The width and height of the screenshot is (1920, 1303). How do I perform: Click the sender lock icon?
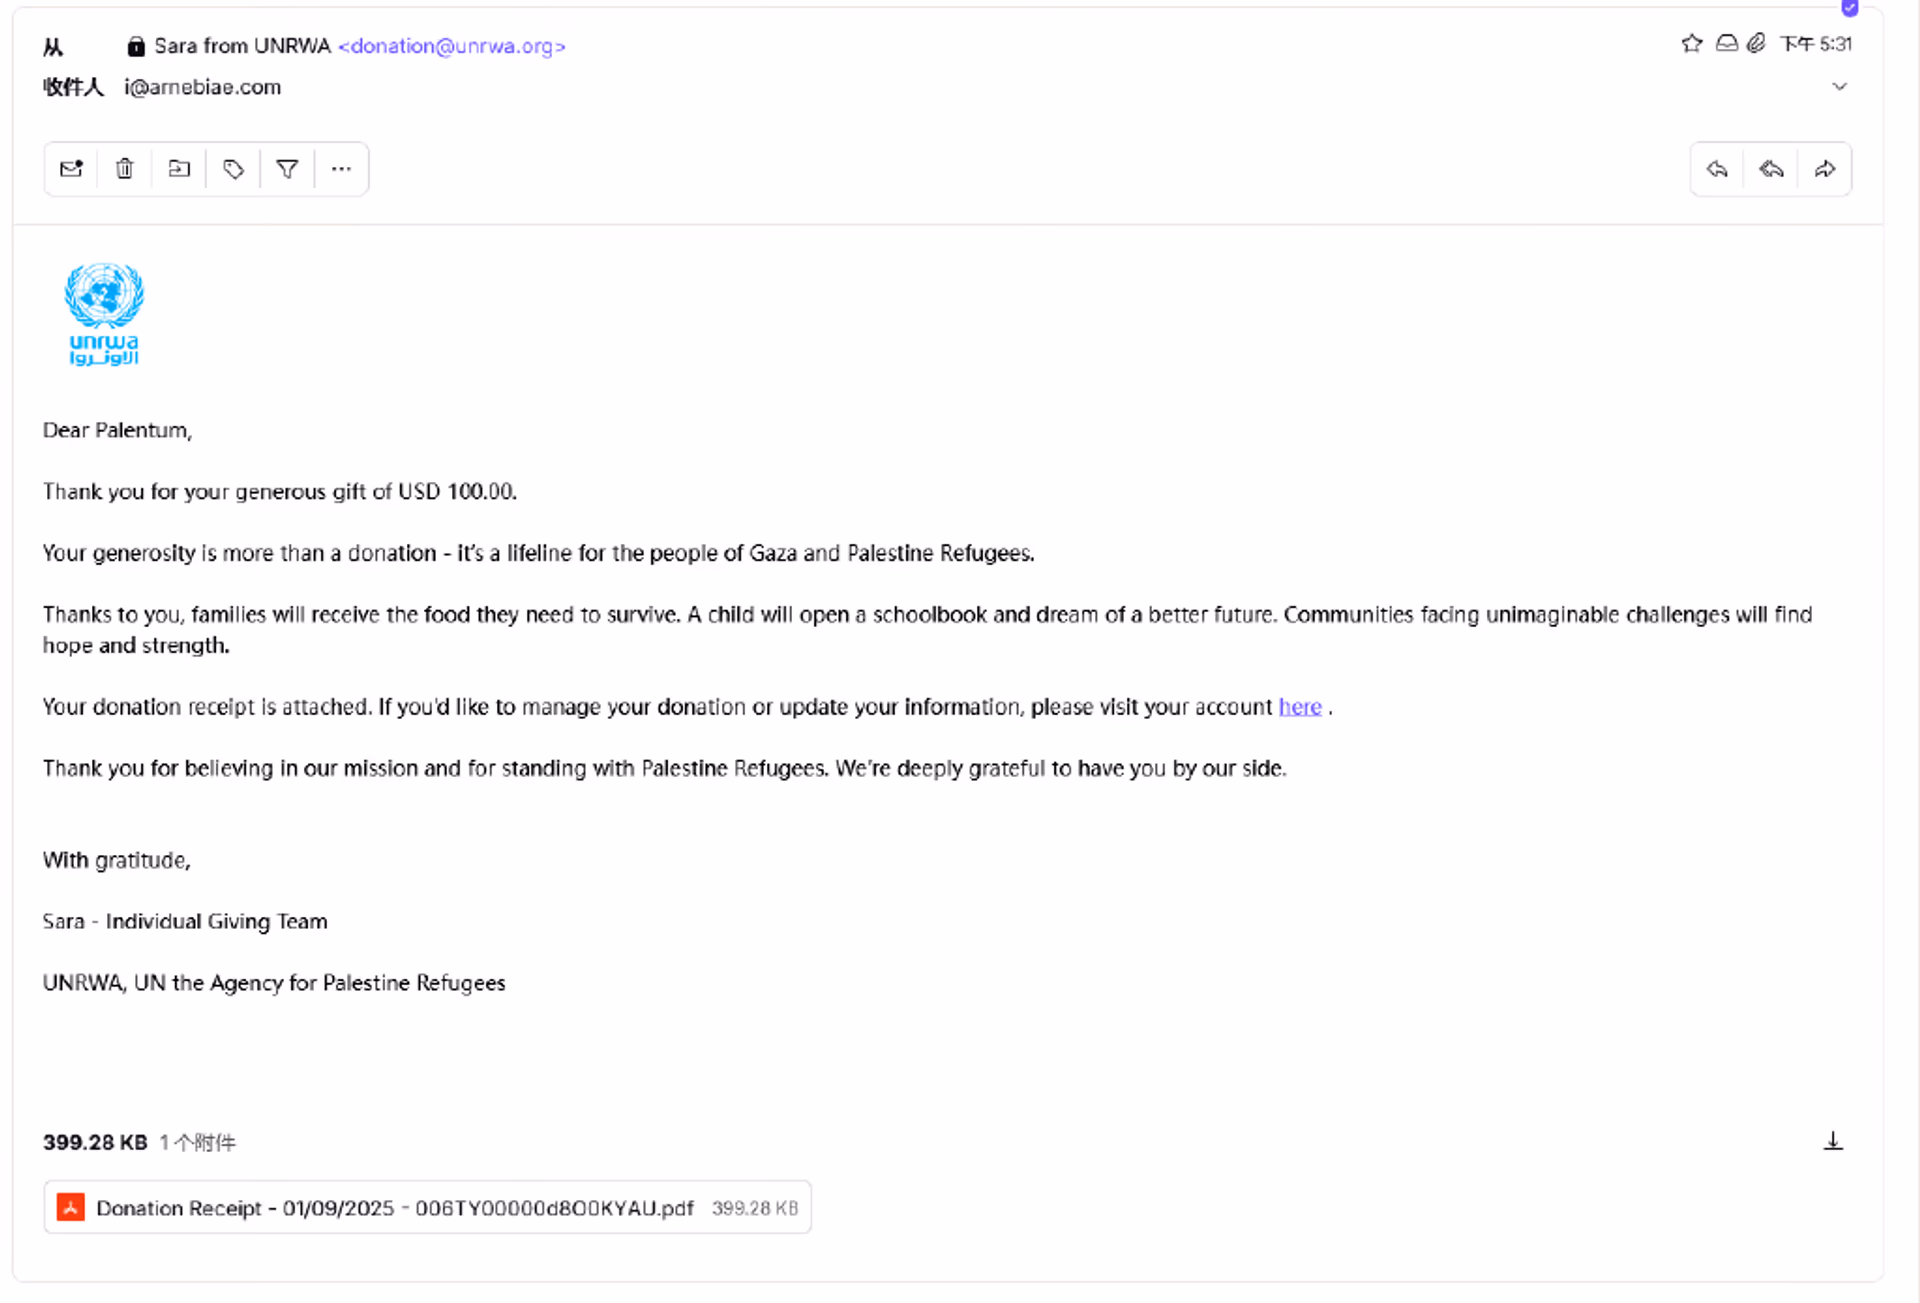[x=136, y=46]
